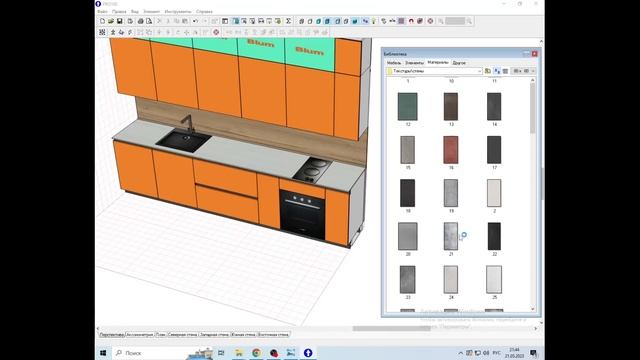Image resolution: width=640 pixels, height=360 pixels.
Task: Open Chrome from the taskbar
Action: (256, 353)
